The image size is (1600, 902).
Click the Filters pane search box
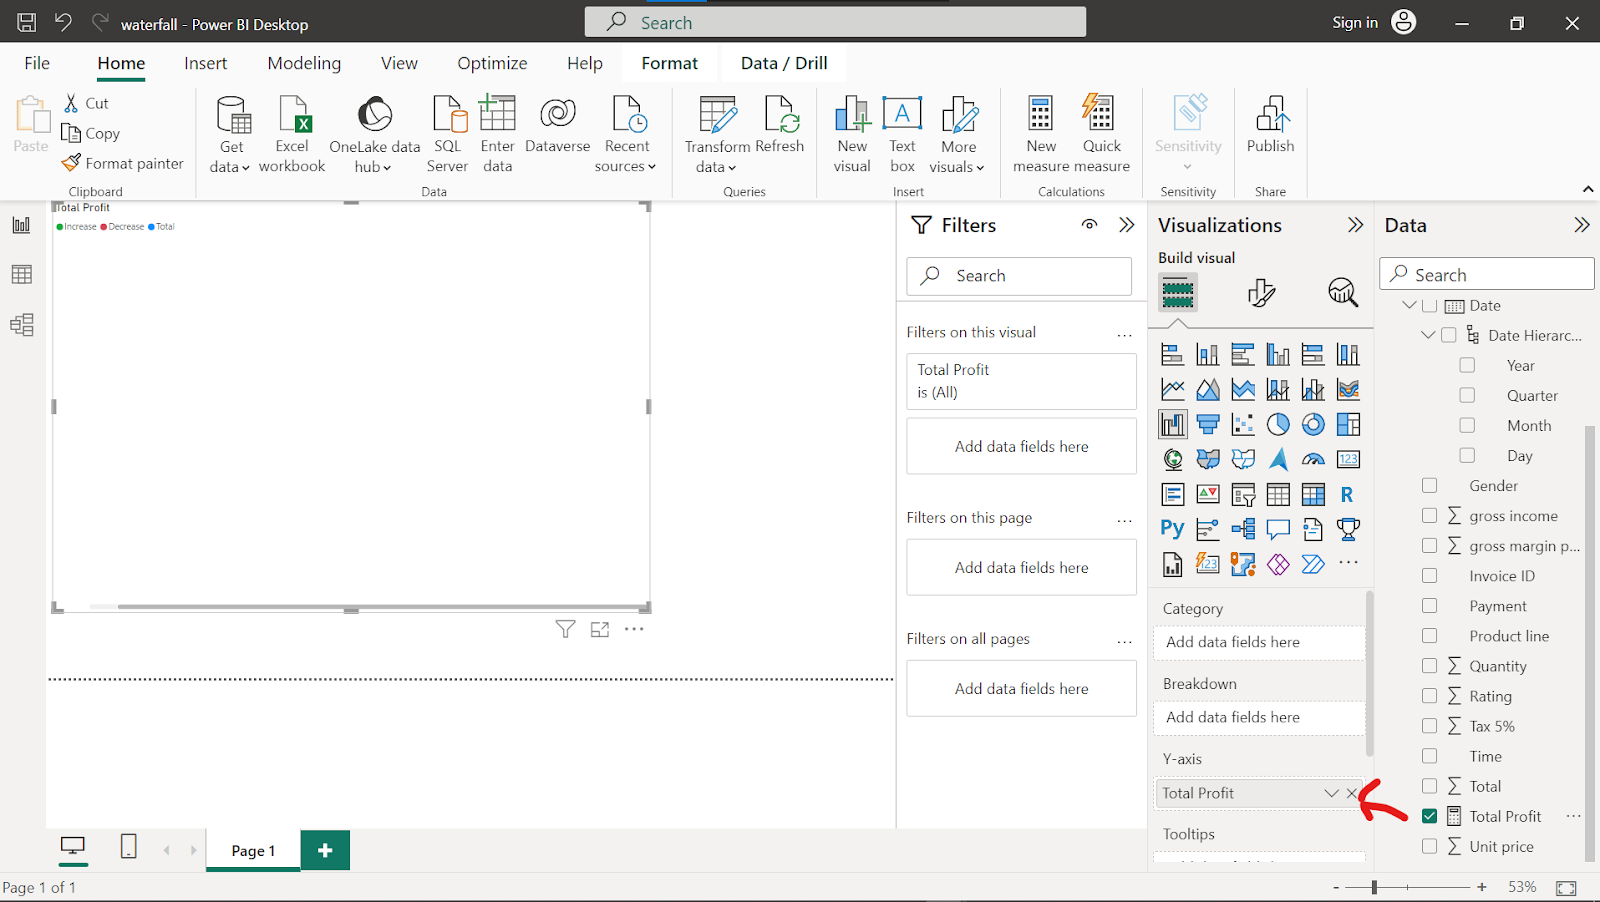pos(1019,276)
